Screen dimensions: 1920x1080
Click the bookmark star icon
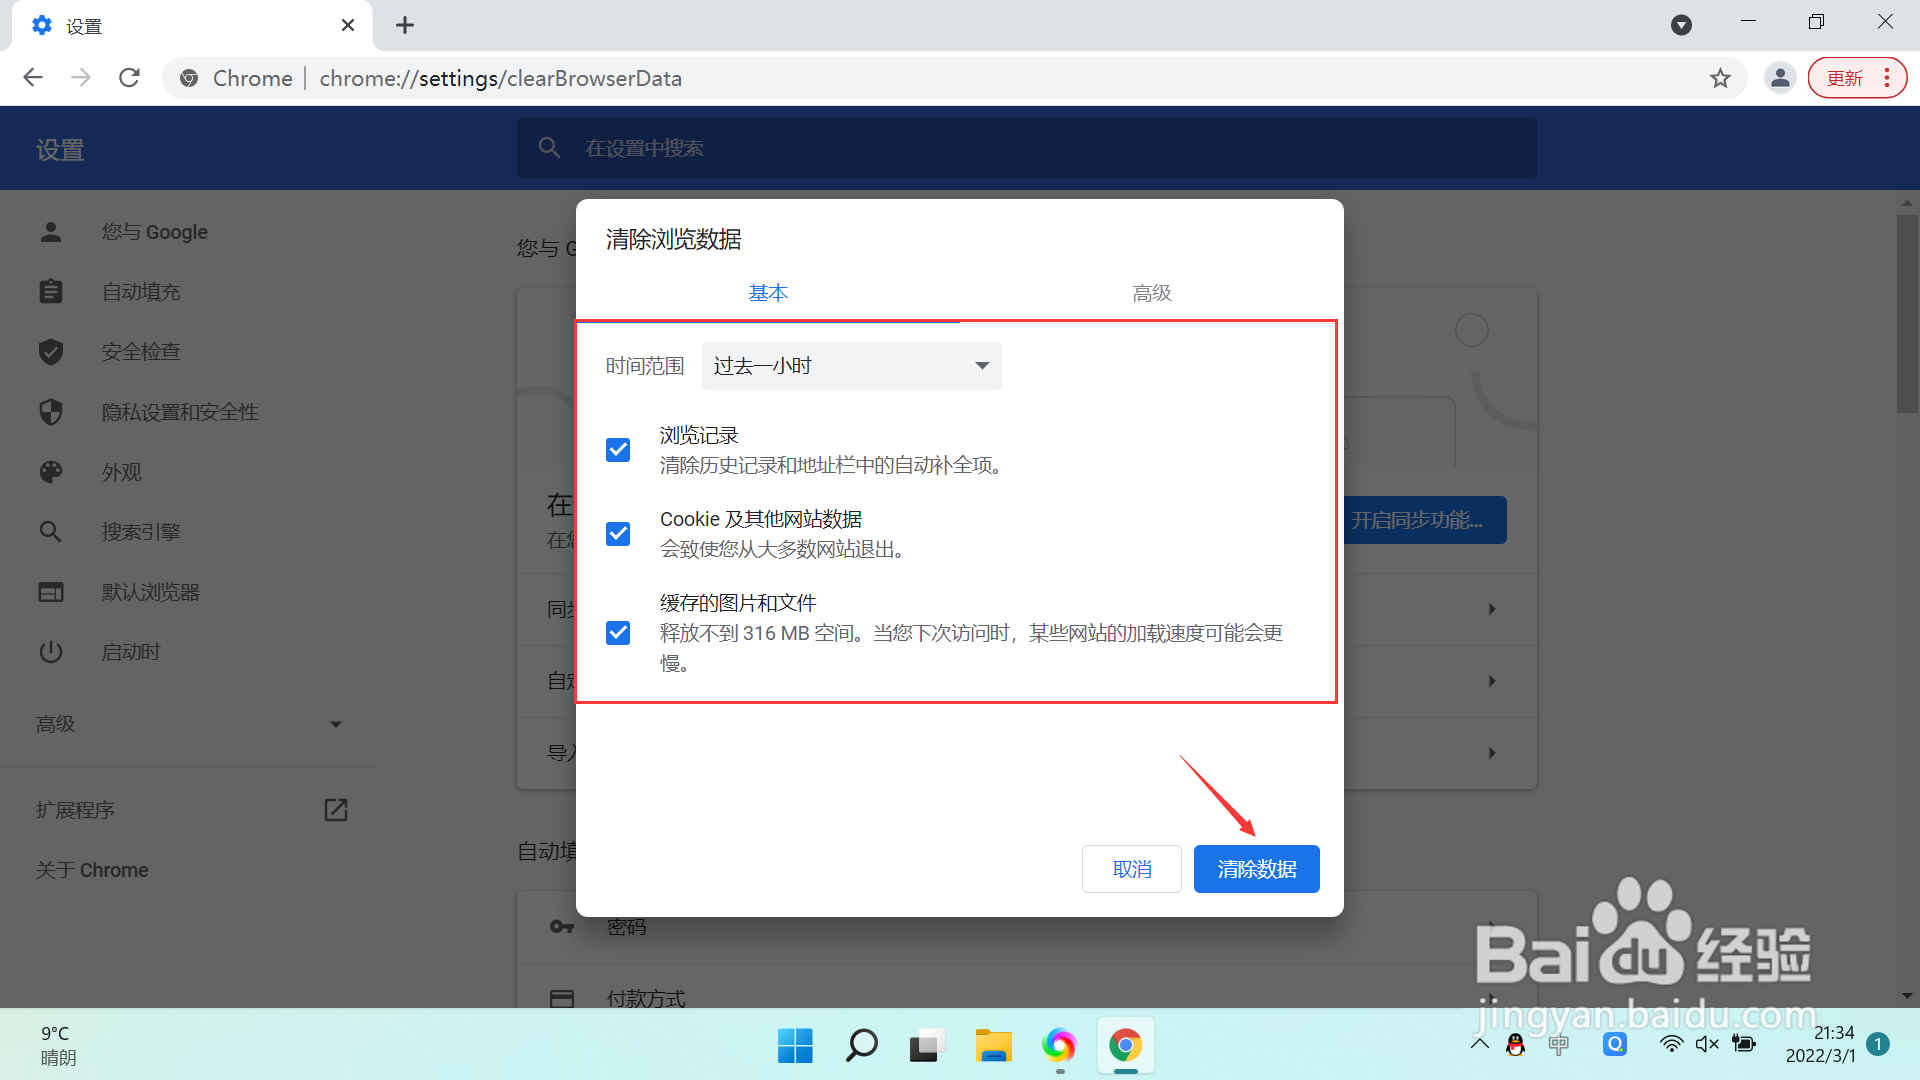tap(1720, 78)
